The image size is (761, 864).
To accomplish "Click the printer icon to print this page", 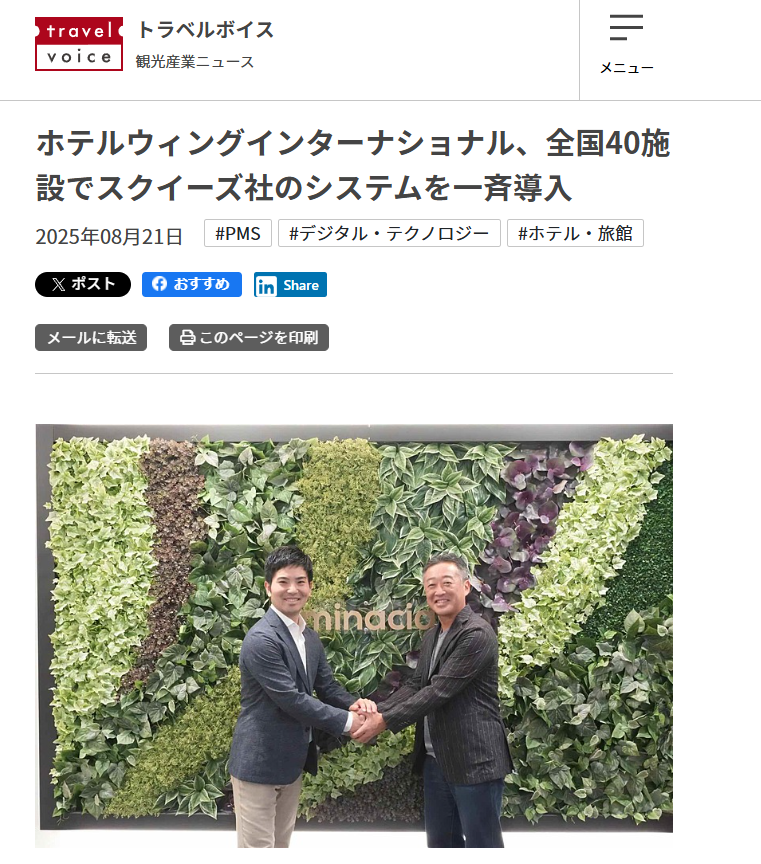I will 187,337.
